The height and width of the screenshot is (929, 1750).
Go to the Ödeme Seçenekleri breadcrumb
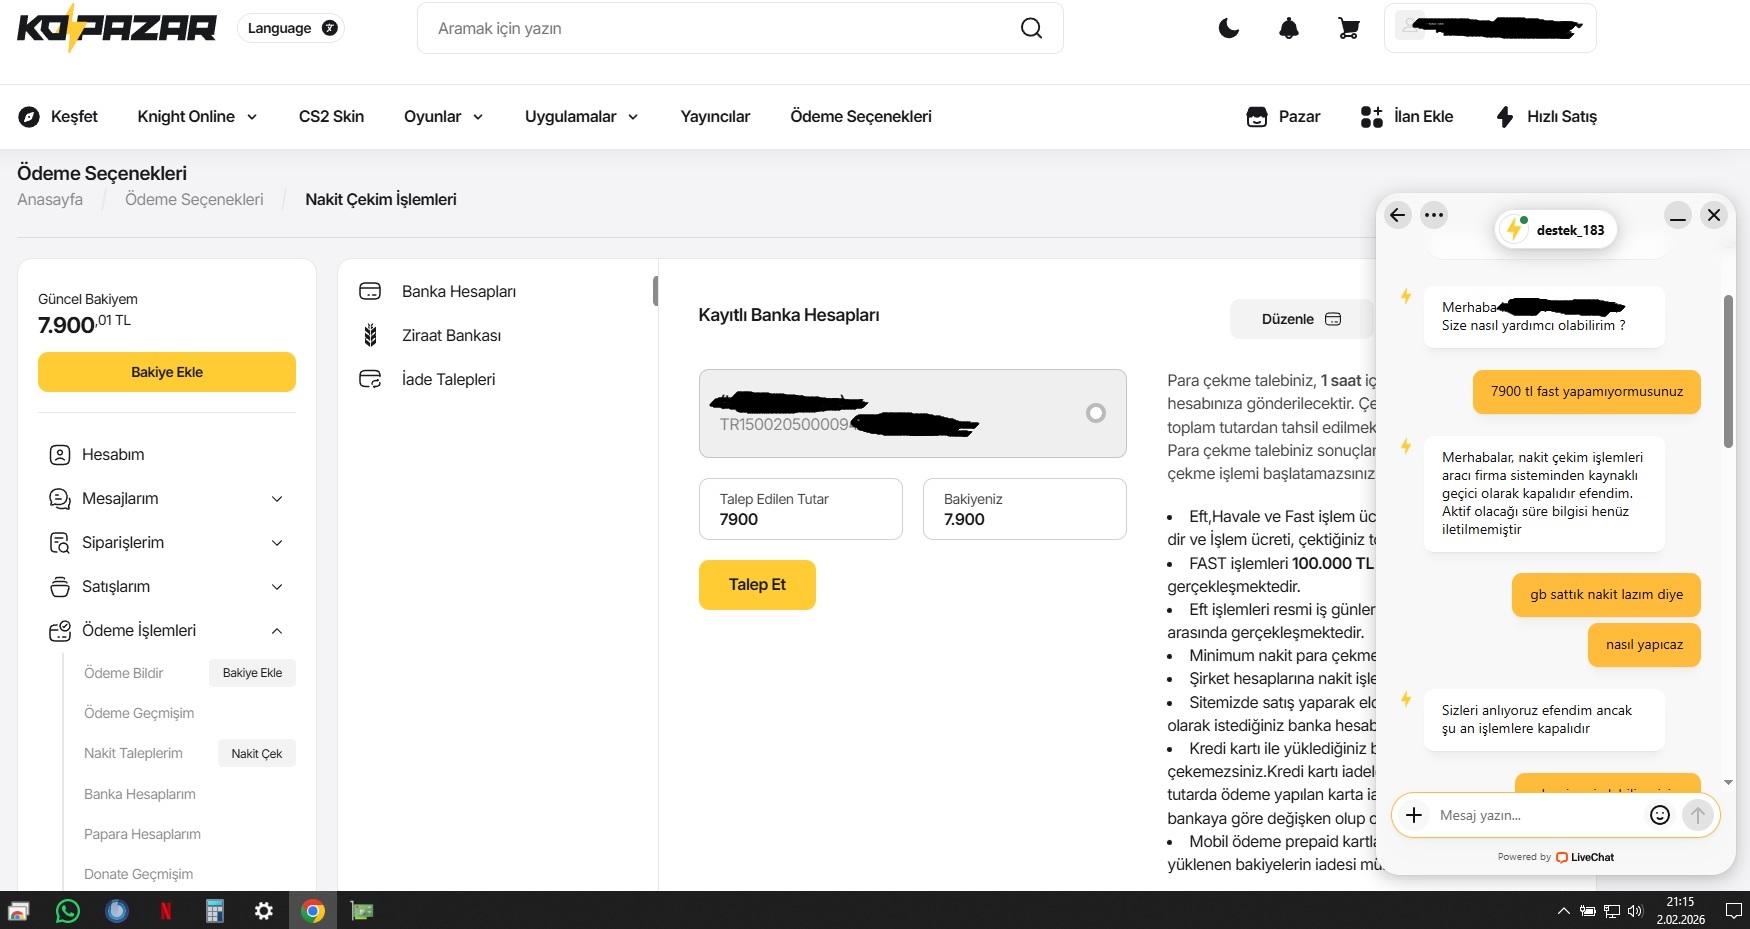pos(194,199)
